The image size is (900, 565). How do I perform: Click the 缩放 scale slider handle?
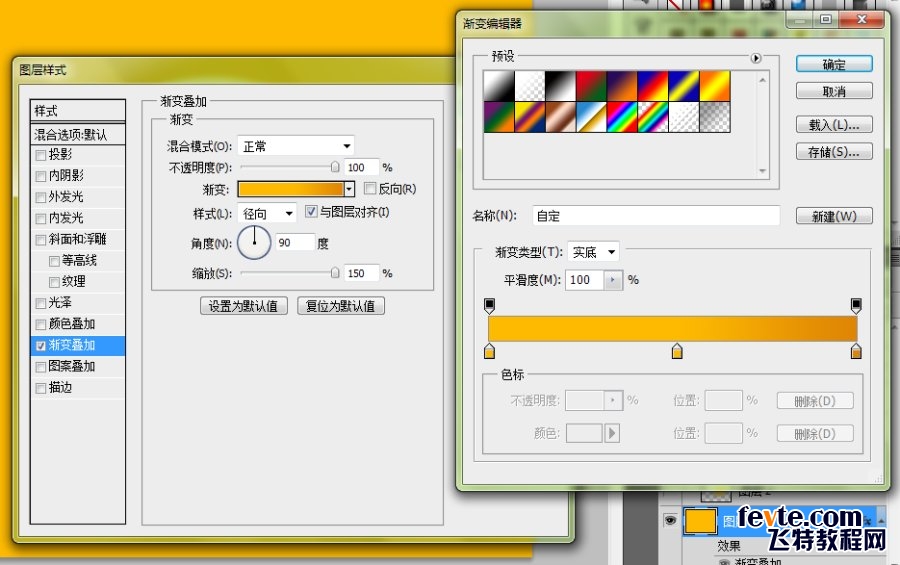pos(335,273)
